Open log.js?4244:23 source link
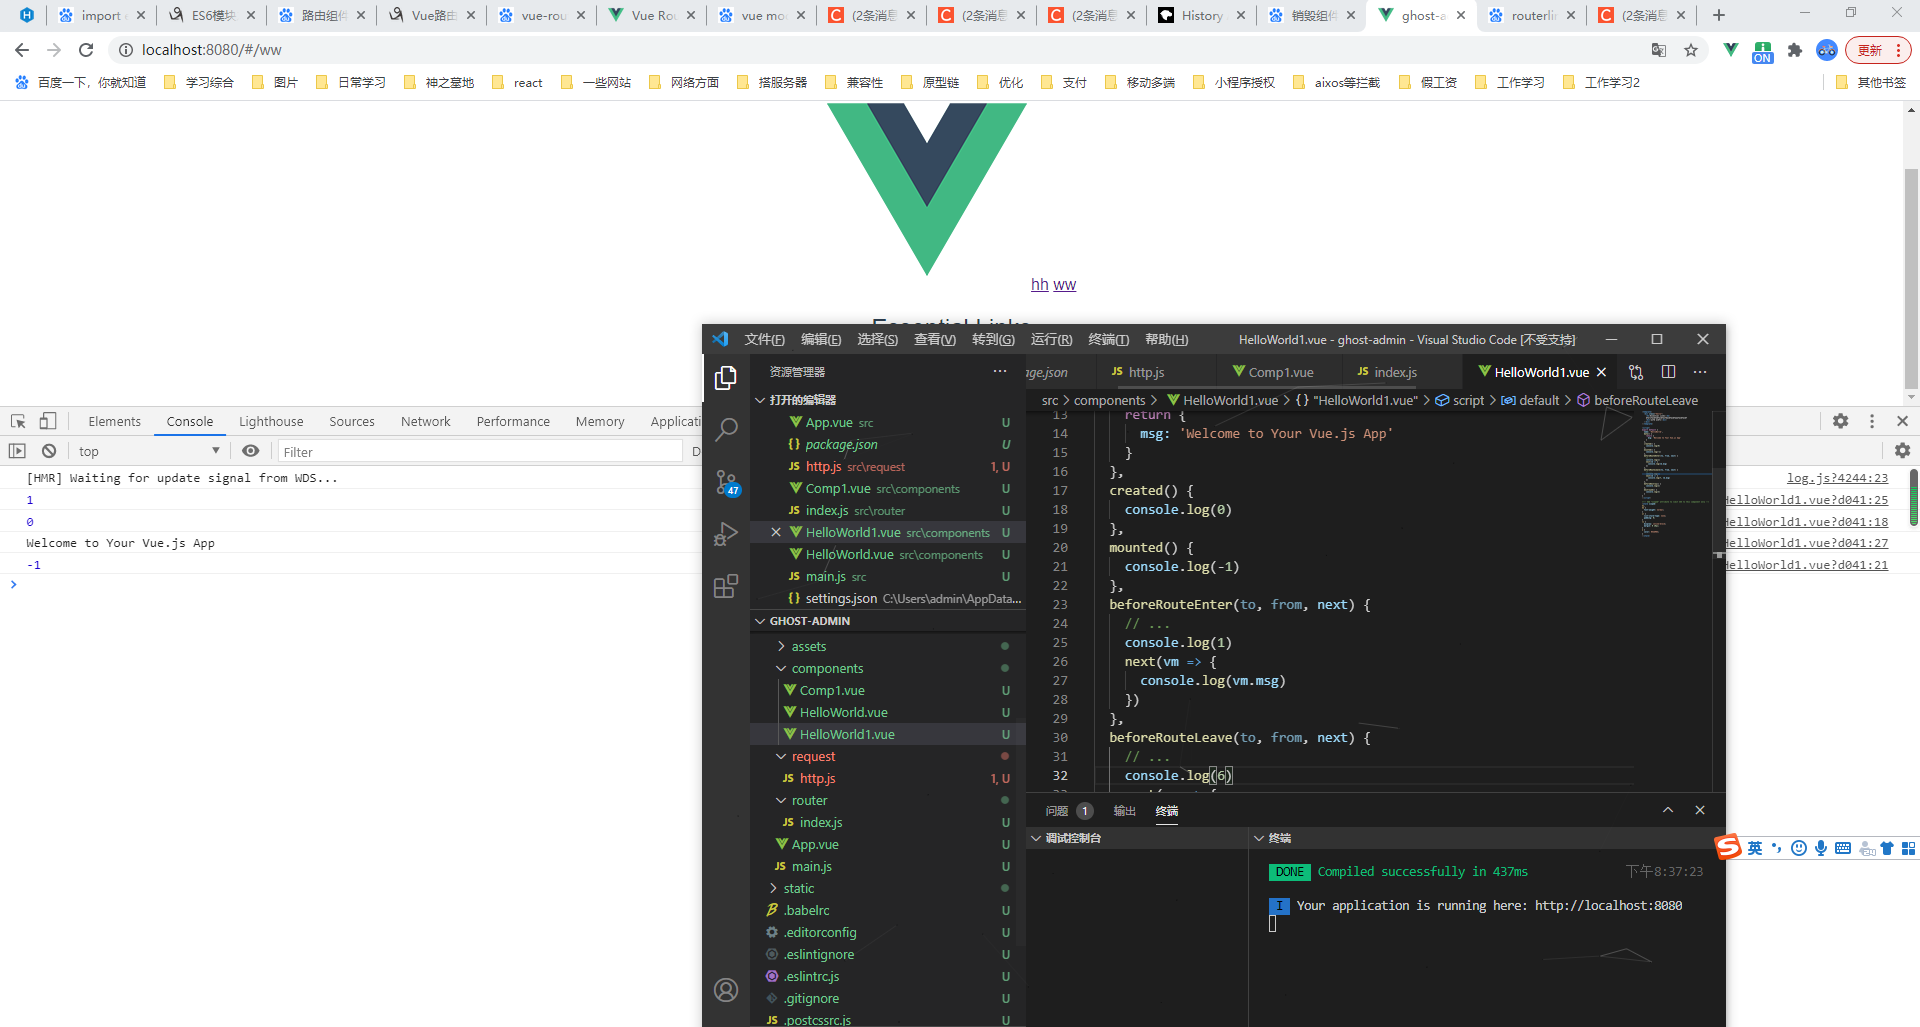The height and width of the screenshot is (1027, 1920). pos(1837,478)
